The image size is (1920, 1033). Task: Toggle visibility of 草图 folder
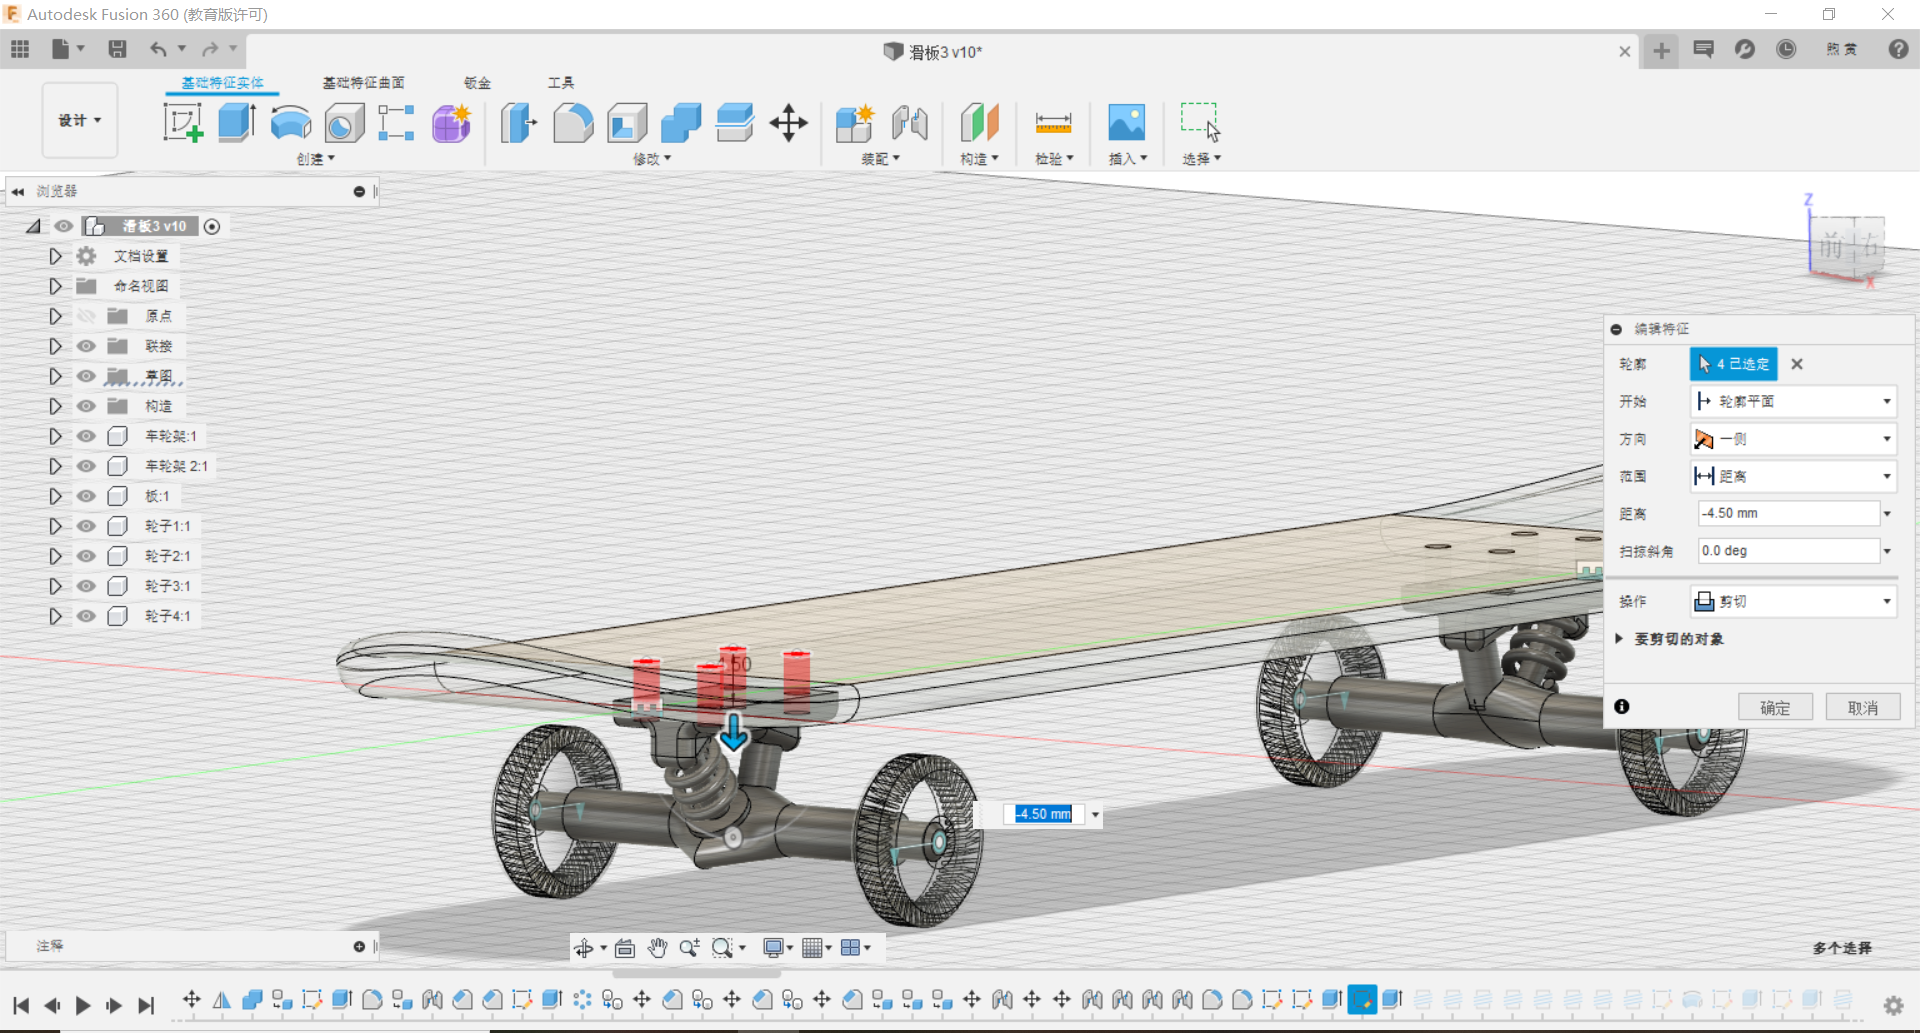(x=87, y=376)
